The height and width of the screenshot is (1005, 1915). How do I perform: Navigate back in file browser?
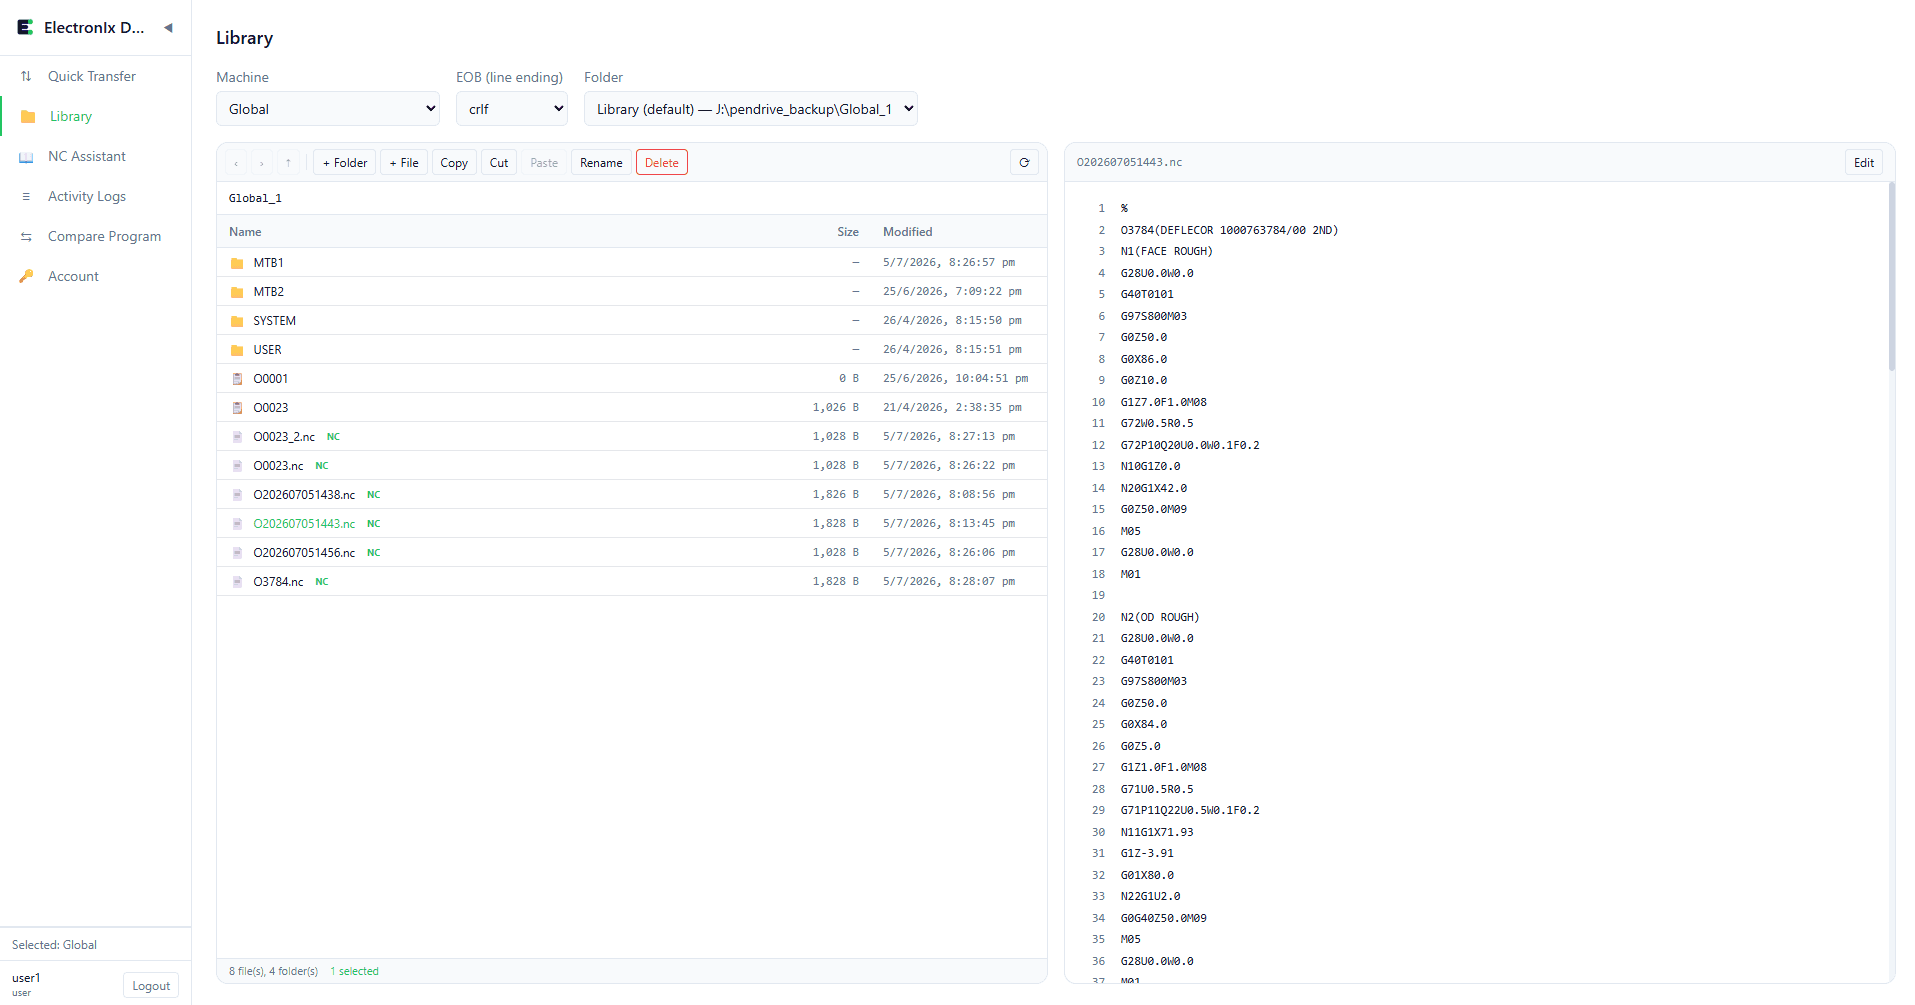click(236, 163)
